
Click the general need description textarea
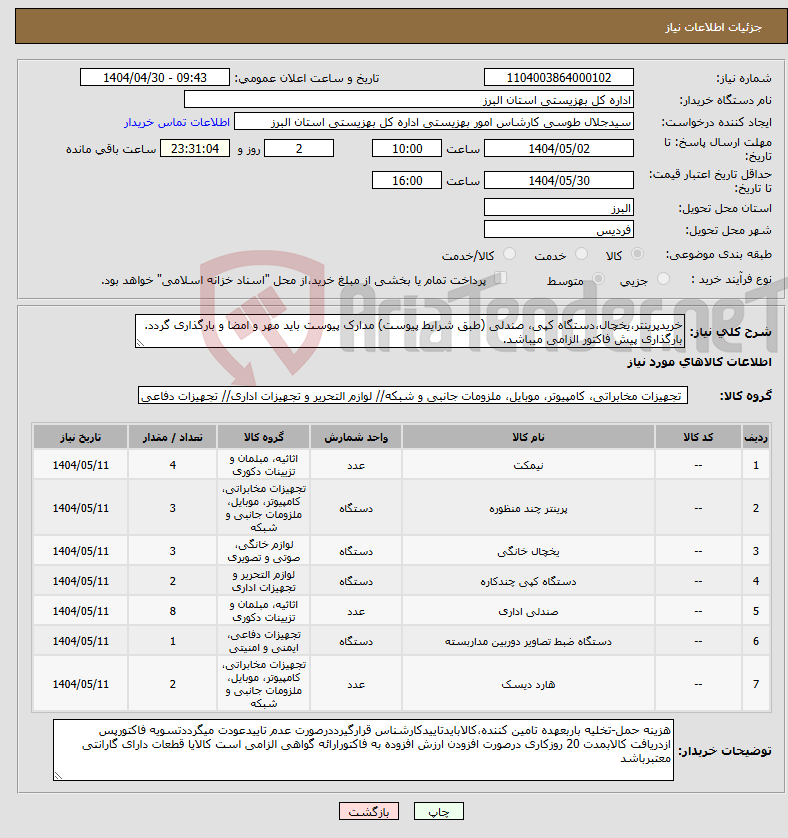tap(410, 331)
